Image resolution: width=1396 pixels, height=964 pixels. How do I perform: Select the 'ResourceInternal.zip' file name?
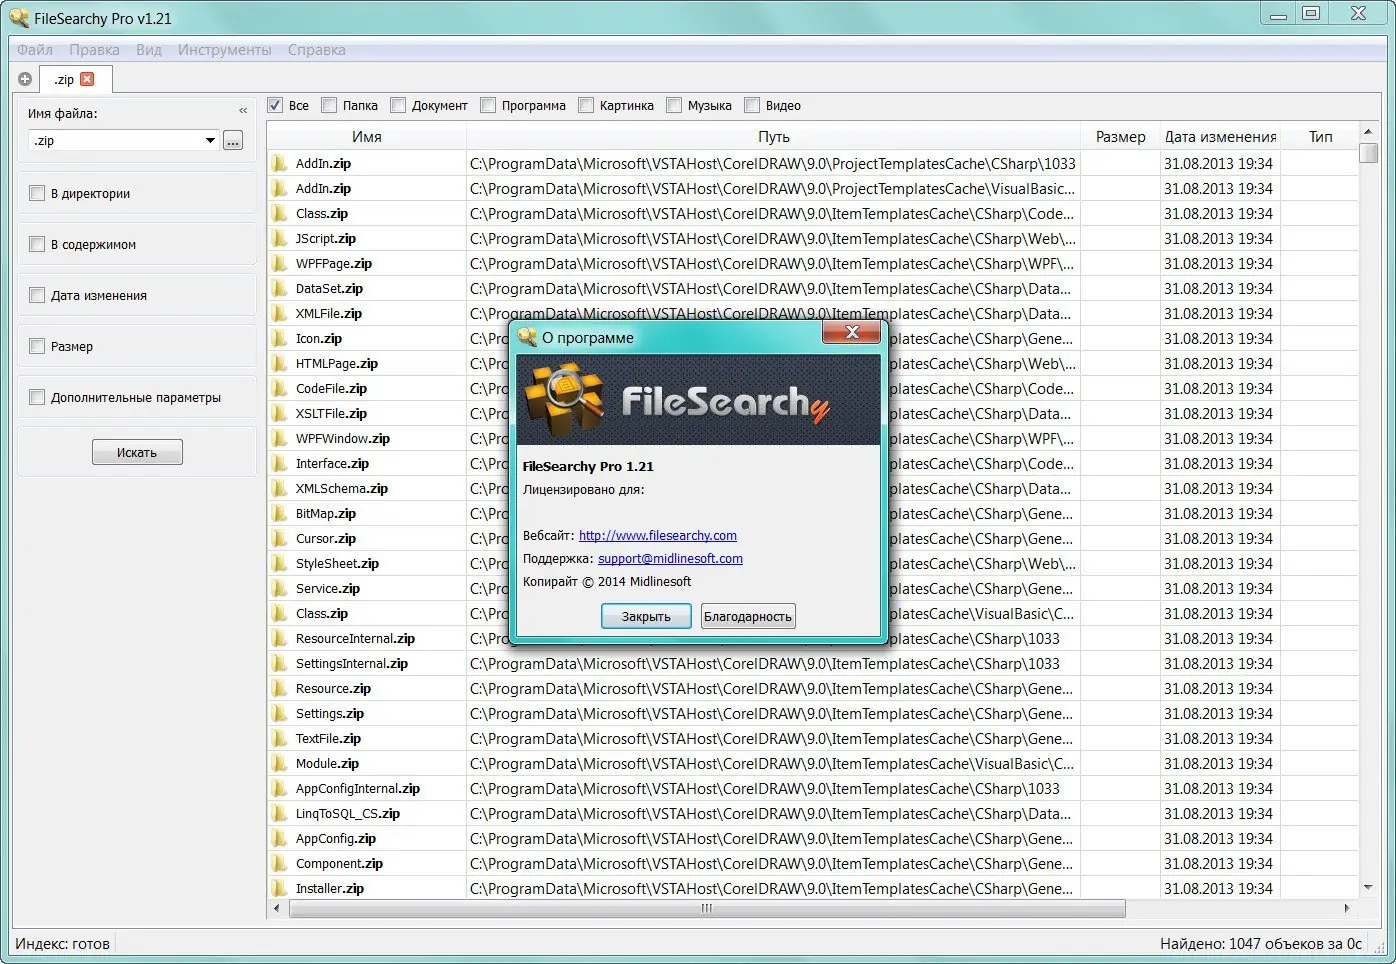click(x=355, y=639)
